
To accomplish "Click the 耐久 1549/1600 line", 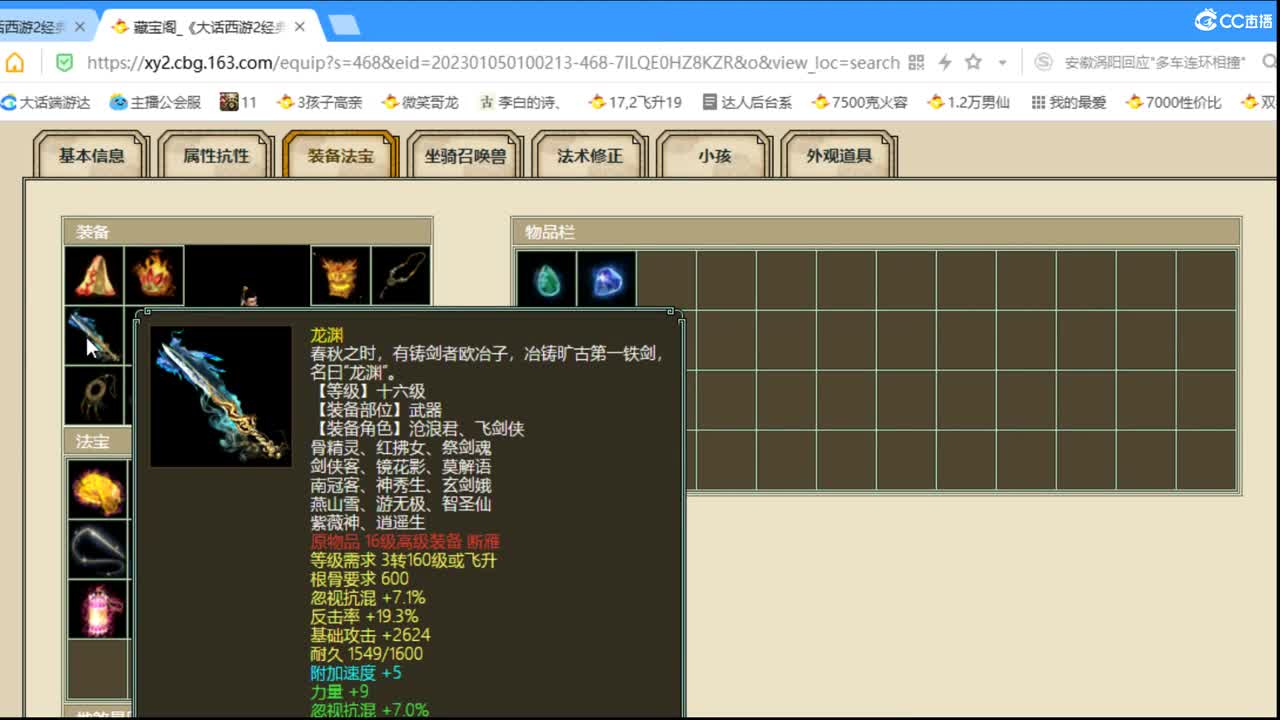I will coord(366,654).
